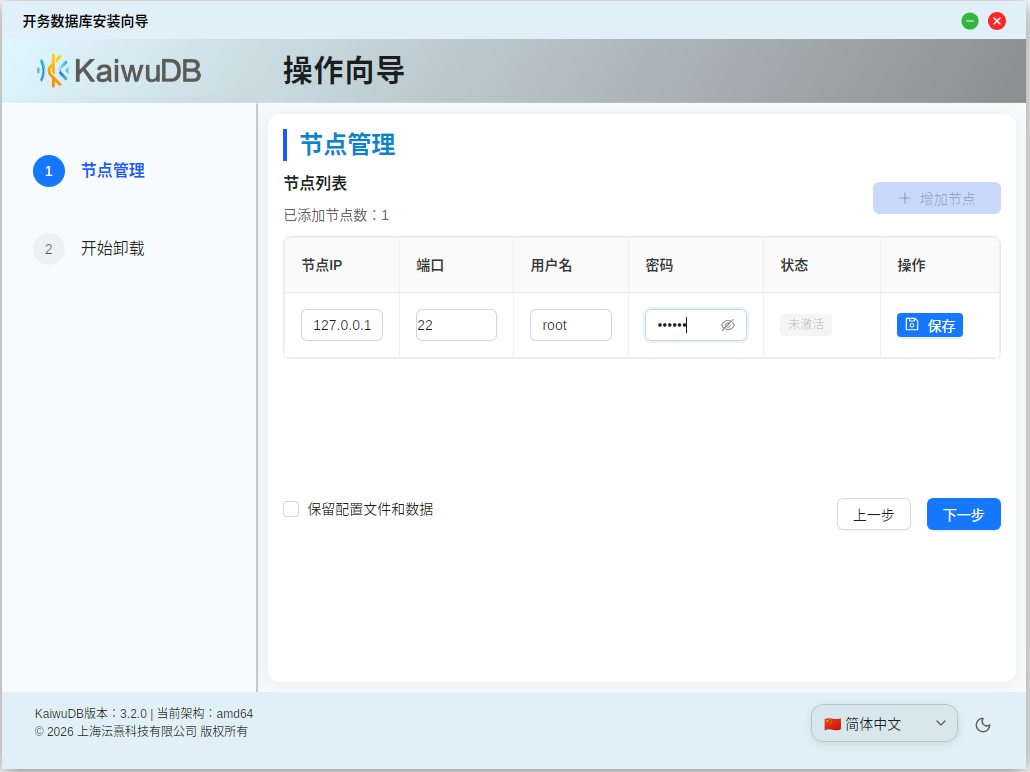1030x772 pixels.
Task: Focus the username field showing root
Action: [571, 325]
